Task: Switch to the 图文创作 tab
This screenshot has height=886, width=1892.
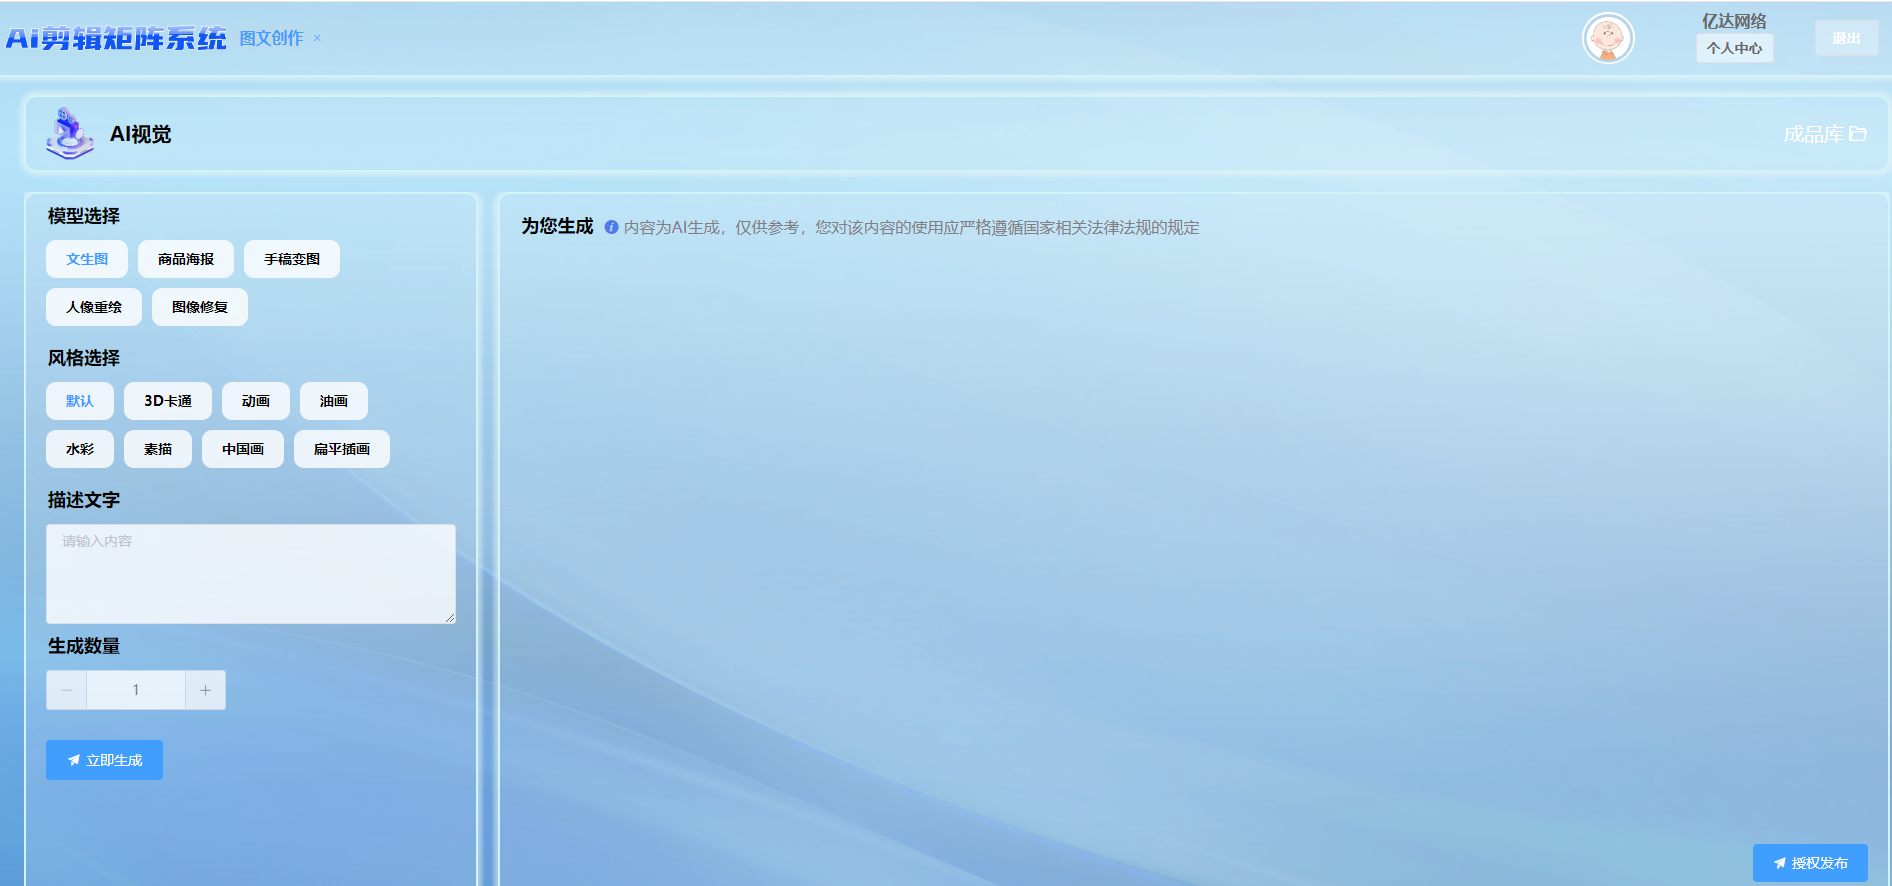Action: click(x=271, y=38)
